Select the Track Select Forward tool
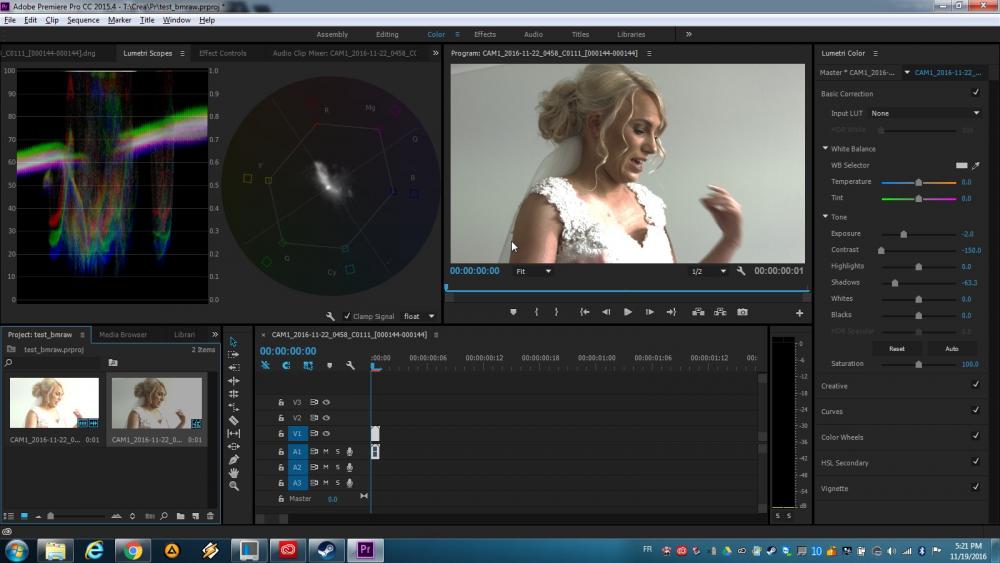 coord(233,355)
